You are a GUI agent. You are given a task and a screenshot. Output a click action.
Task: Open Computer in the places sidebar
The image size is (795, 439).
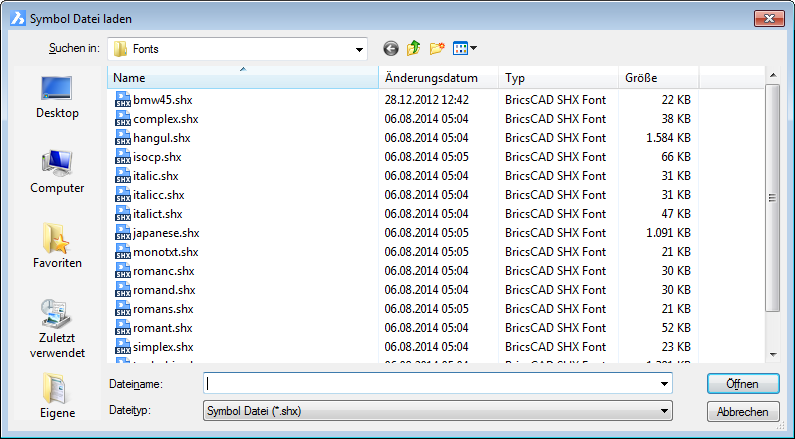tap(57, 172)
